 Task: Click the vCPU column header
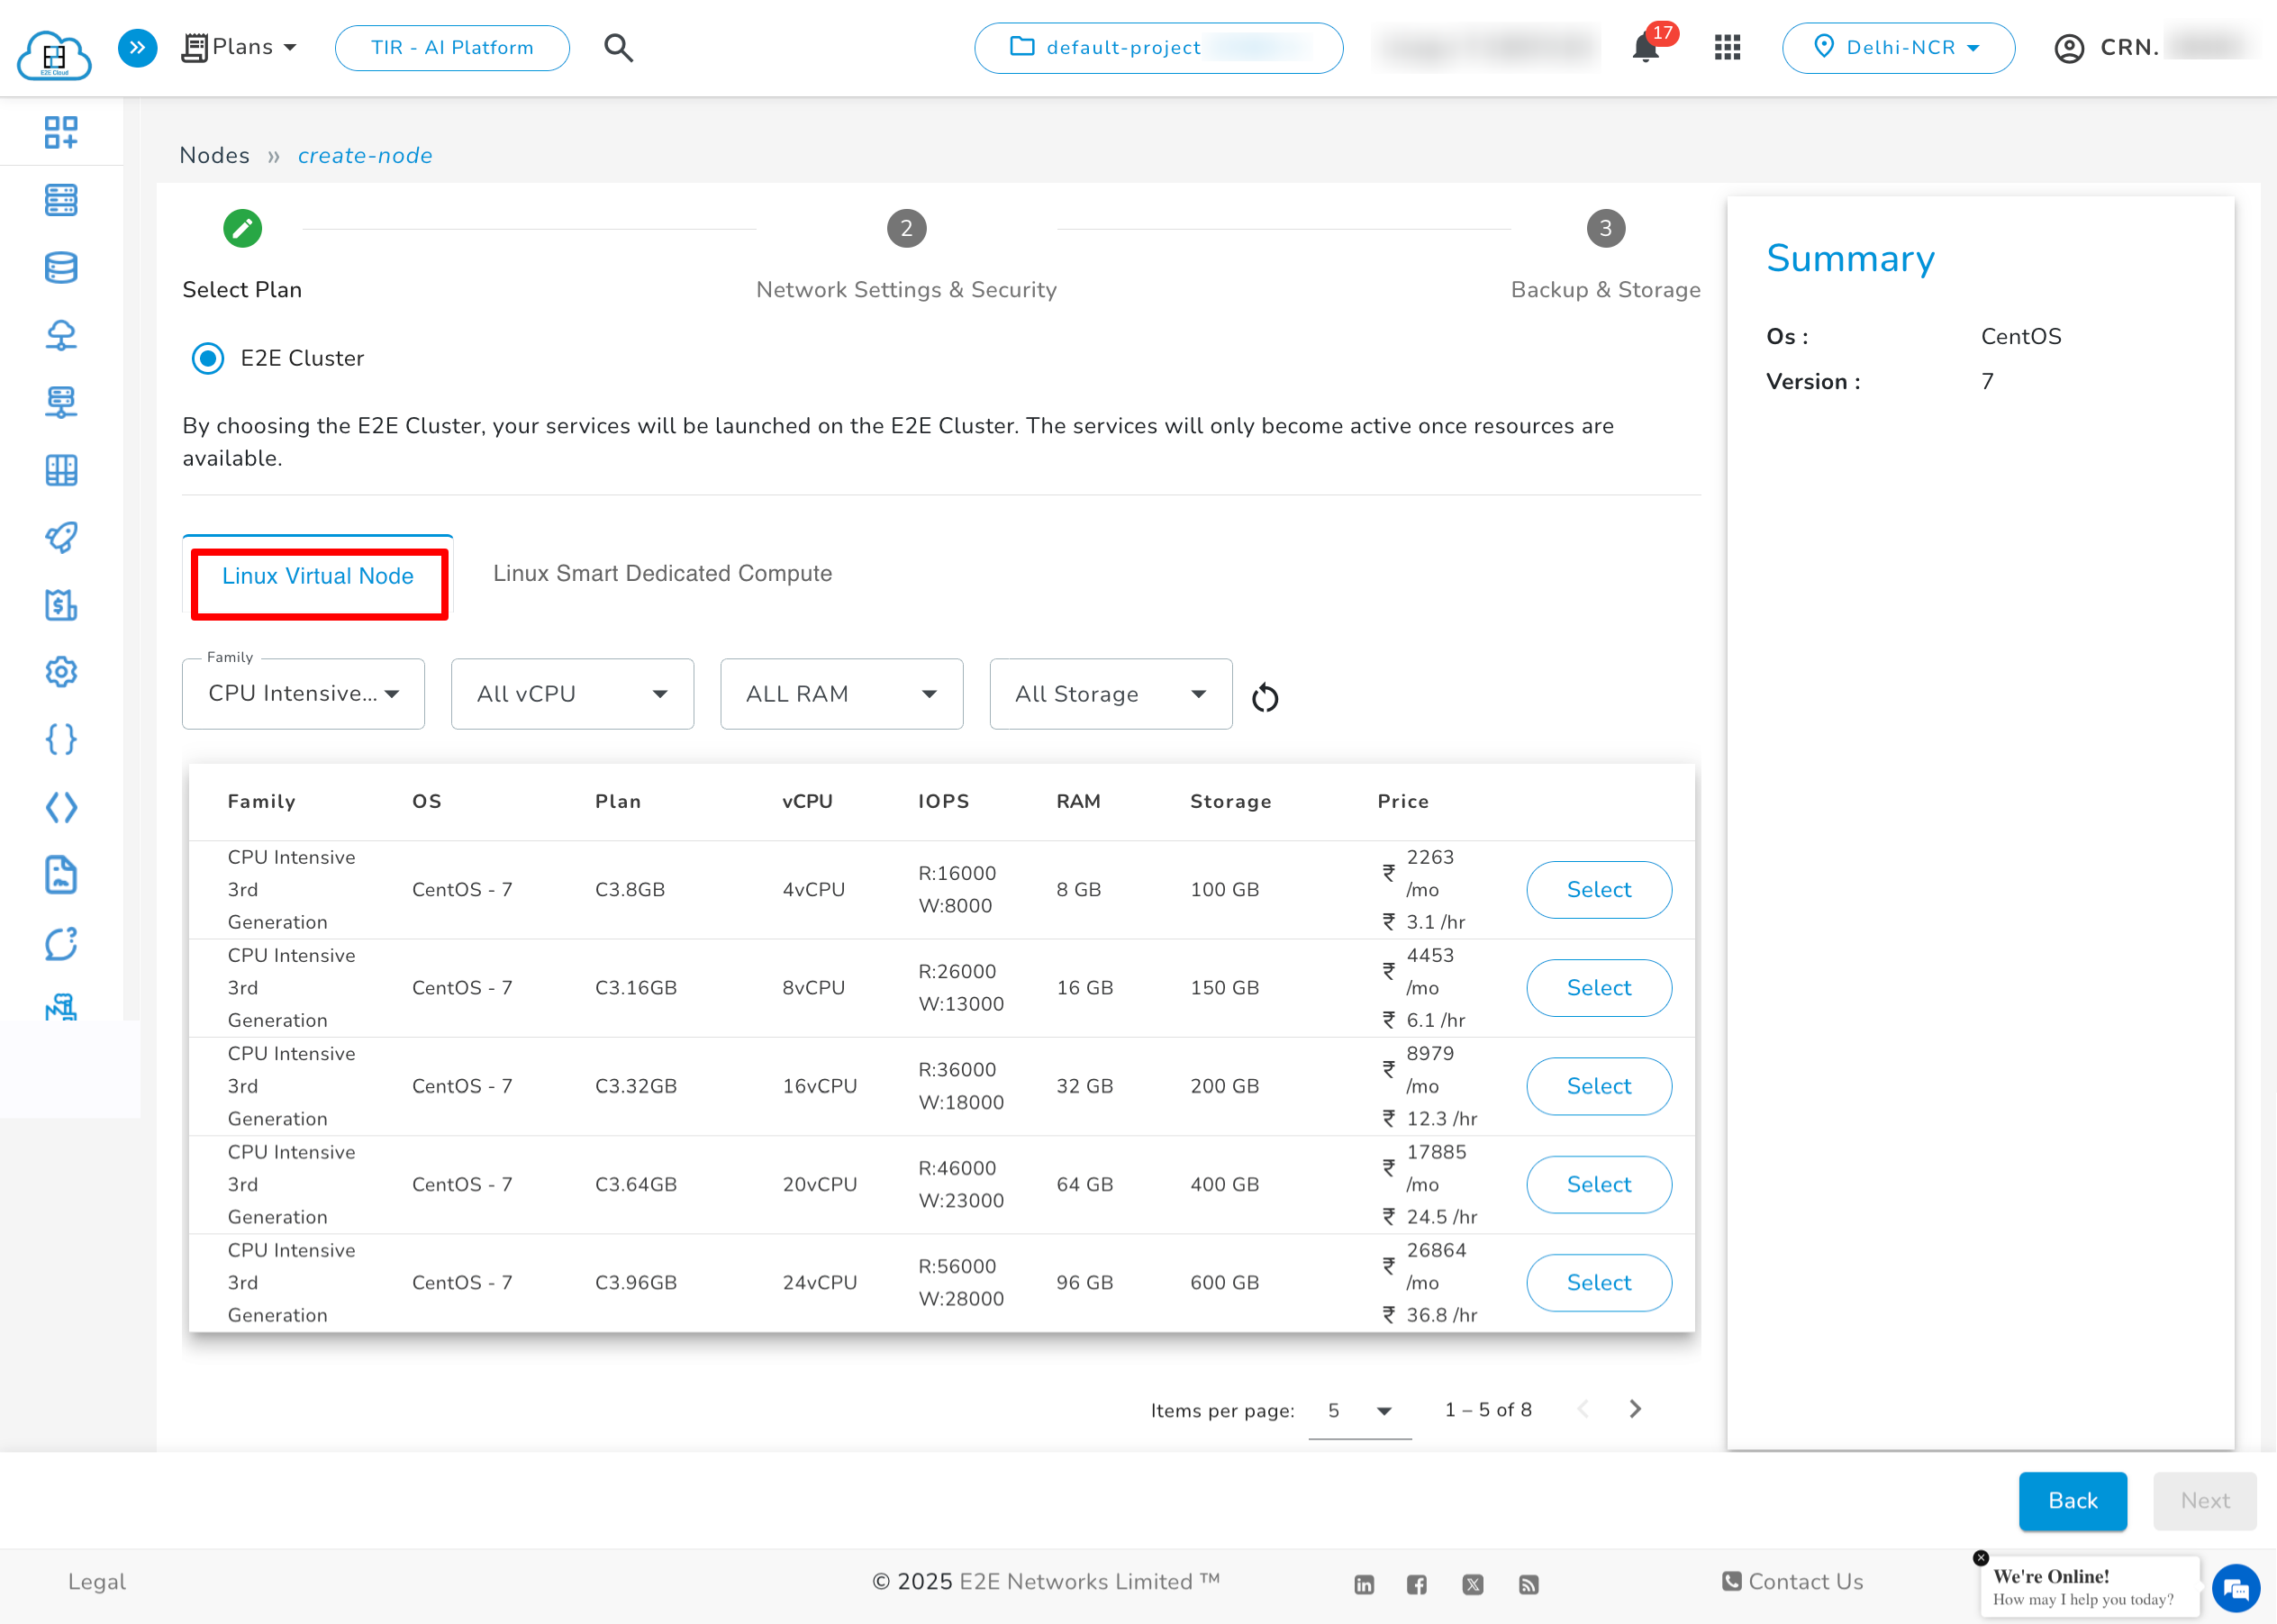(x=807, y=802)
